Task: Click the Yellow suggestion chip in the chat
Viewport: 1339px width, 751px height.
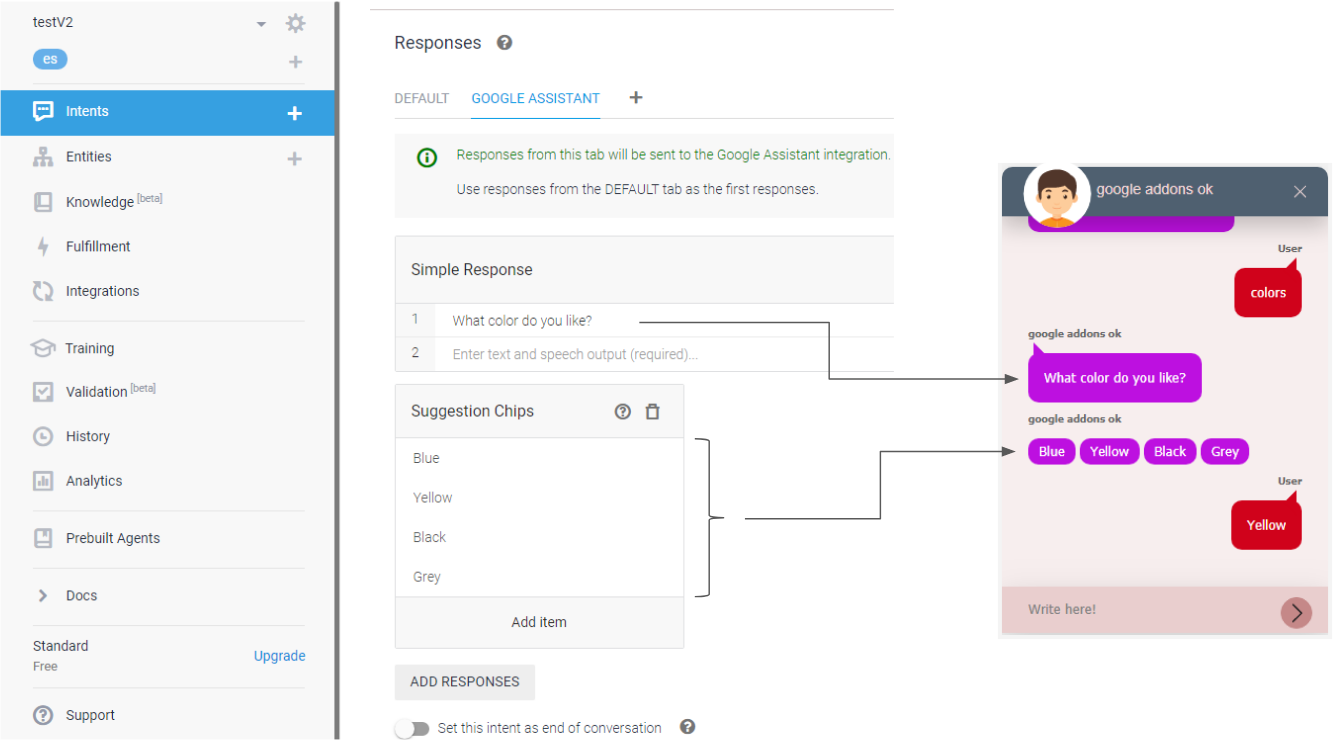Action: [1109, 451]
